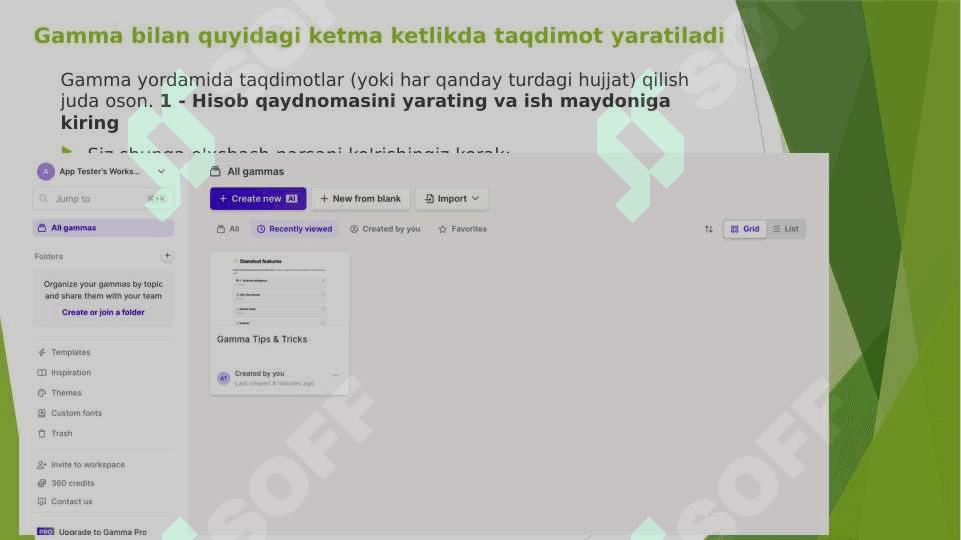Click the search magnifier icon

click(x=44, y=199)
